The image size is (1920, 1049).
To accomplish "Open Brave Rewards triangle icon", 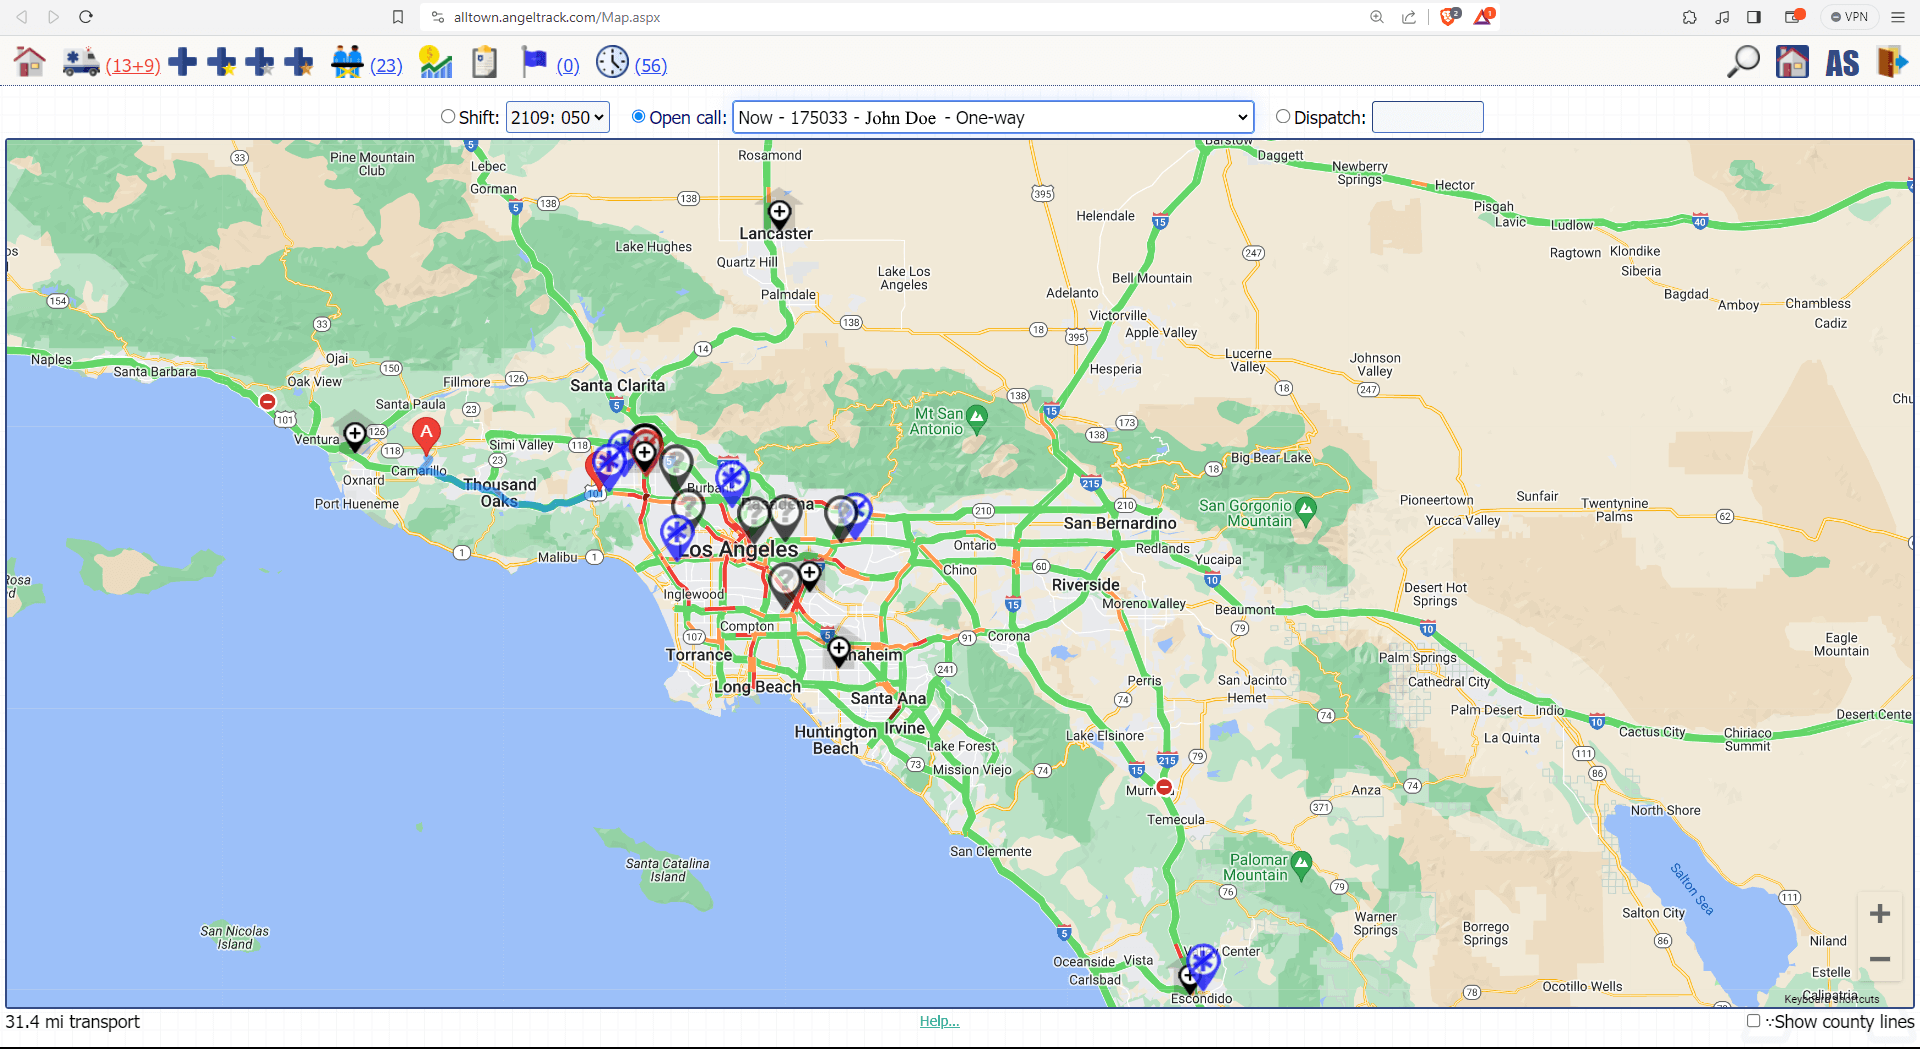I will (1483, 17).
